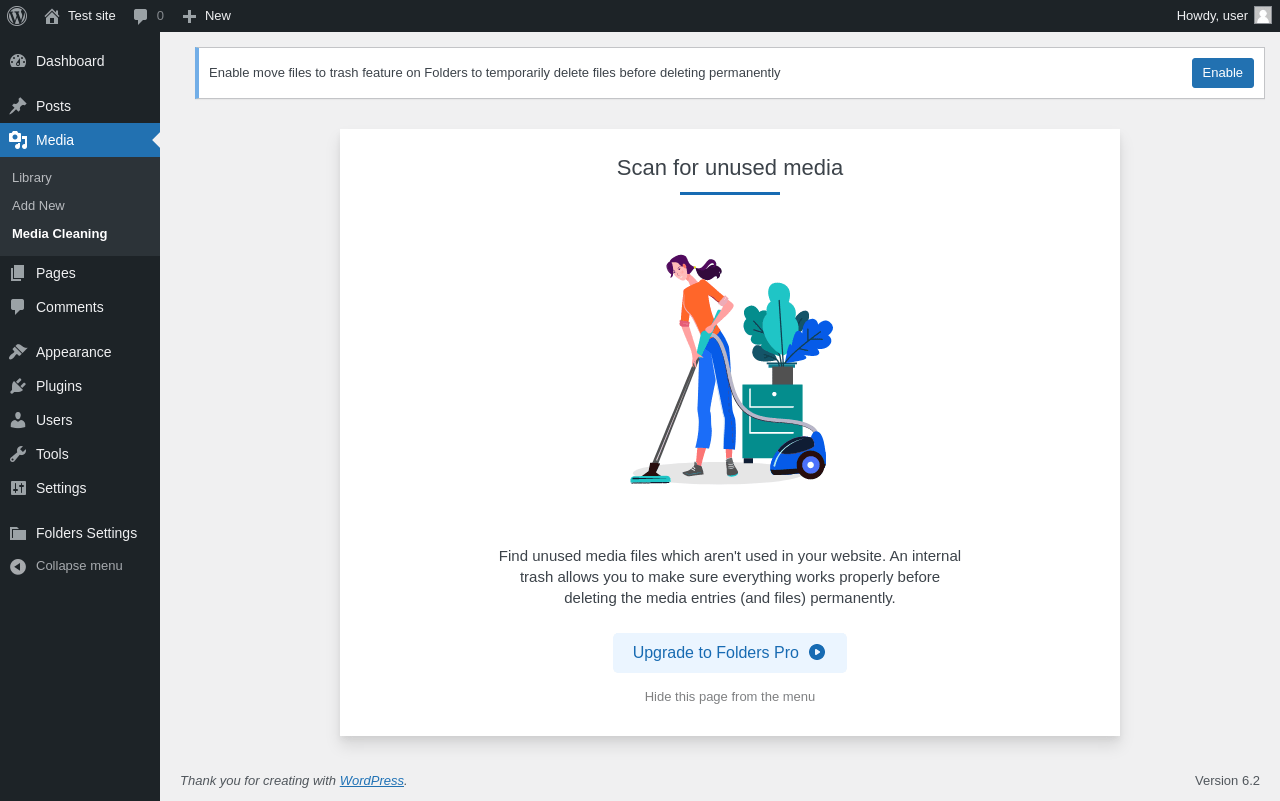Image resolution: width=1280 pixels, height=801 pixels.
Task: Click the Users person icon
Action: click(x=18, y=420)
